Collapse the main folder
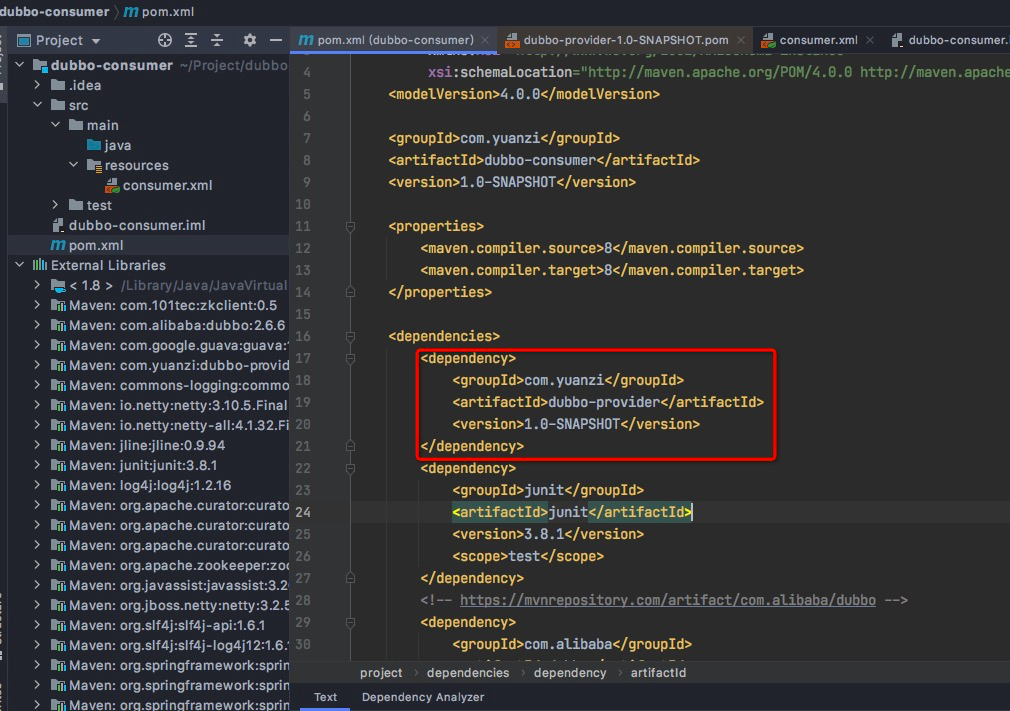The width and height of the screenshot is (1010, 711). pos(55,124)
